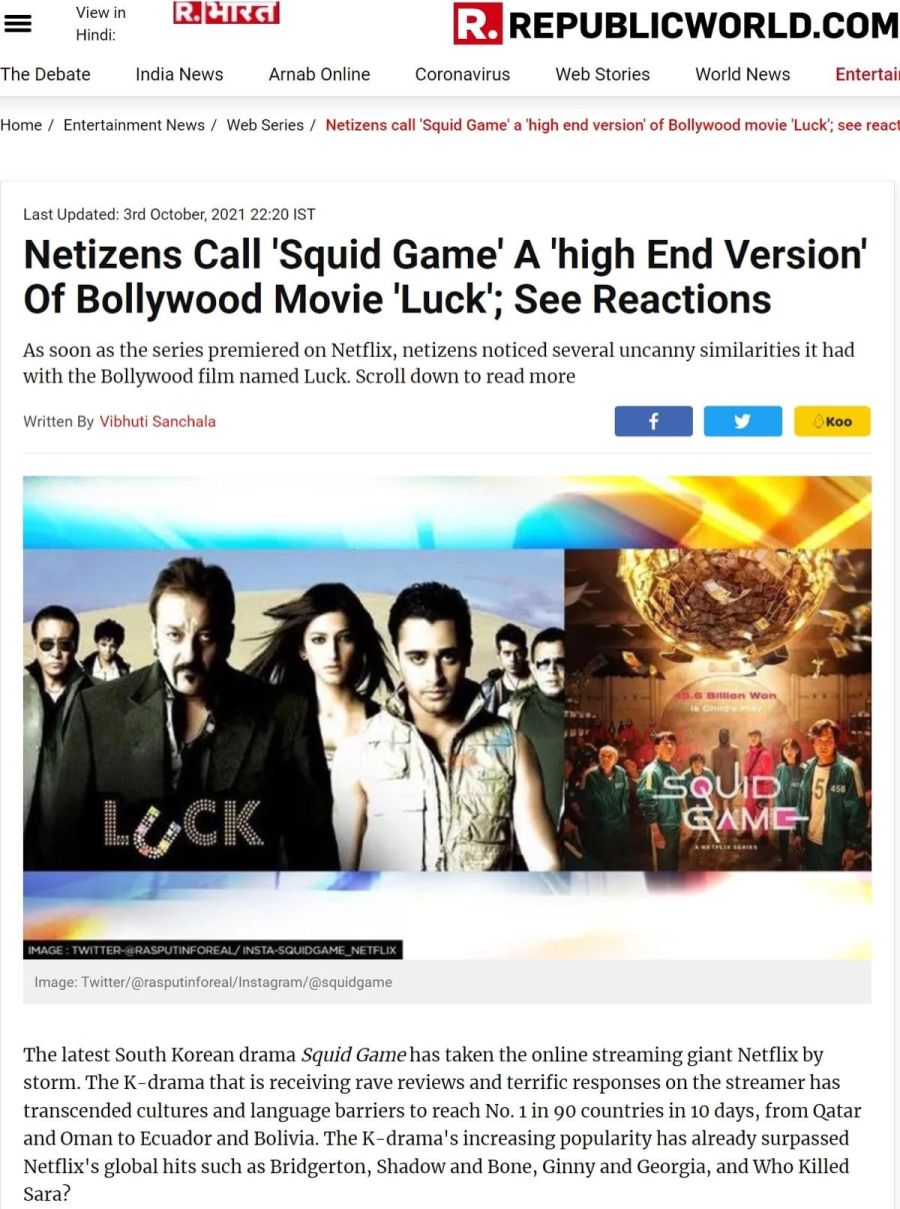Click the Republicworld.com logo
900x1209 pixels.
pyautogui.click(x=676, y=24)
